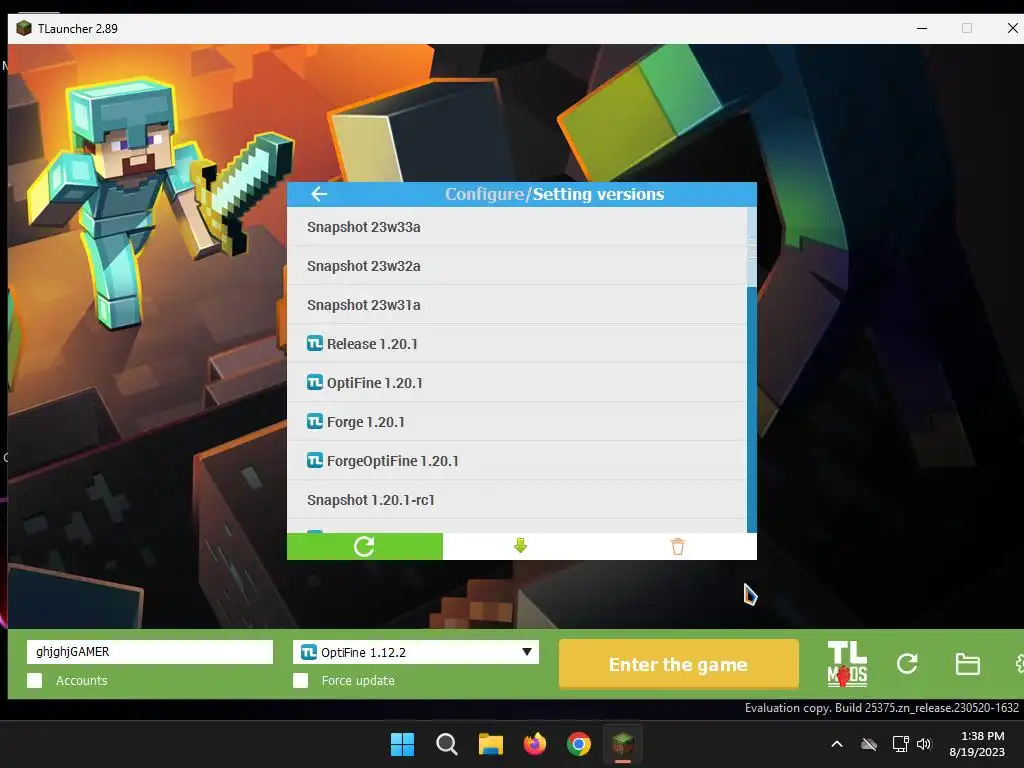Select Snapshot 23w32a row
This screenshot has height=768, width=1024.
click(517, 266)
